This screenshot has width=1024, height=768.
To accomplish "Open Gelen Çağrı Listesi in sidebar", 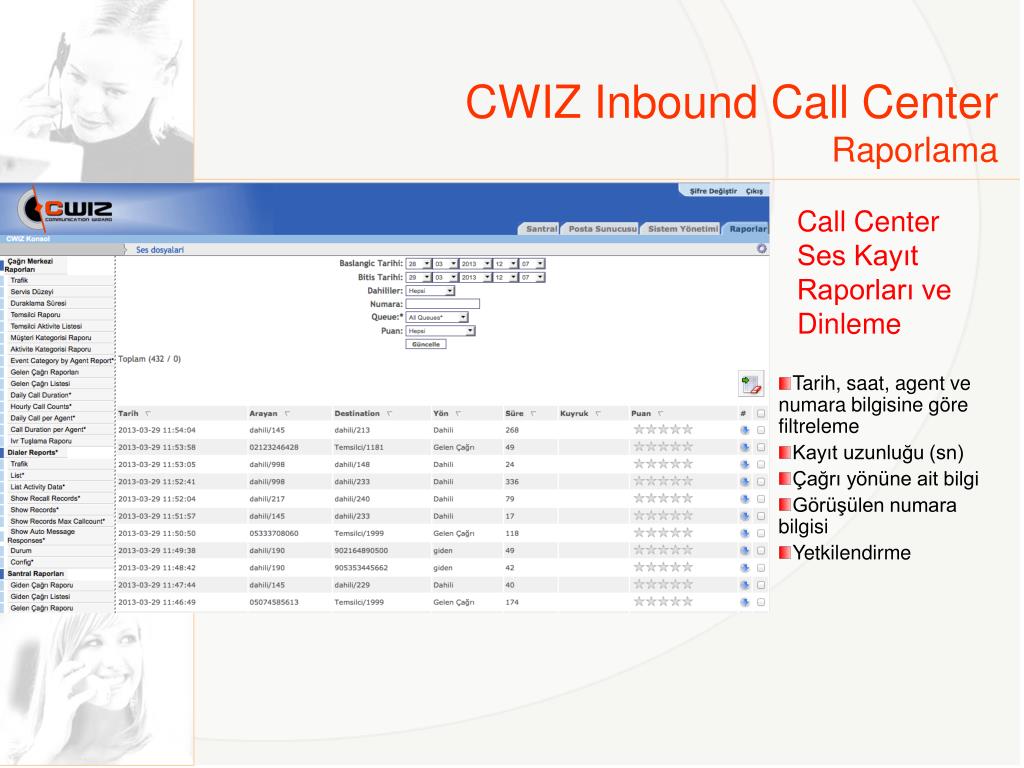I will click(40, 384).
